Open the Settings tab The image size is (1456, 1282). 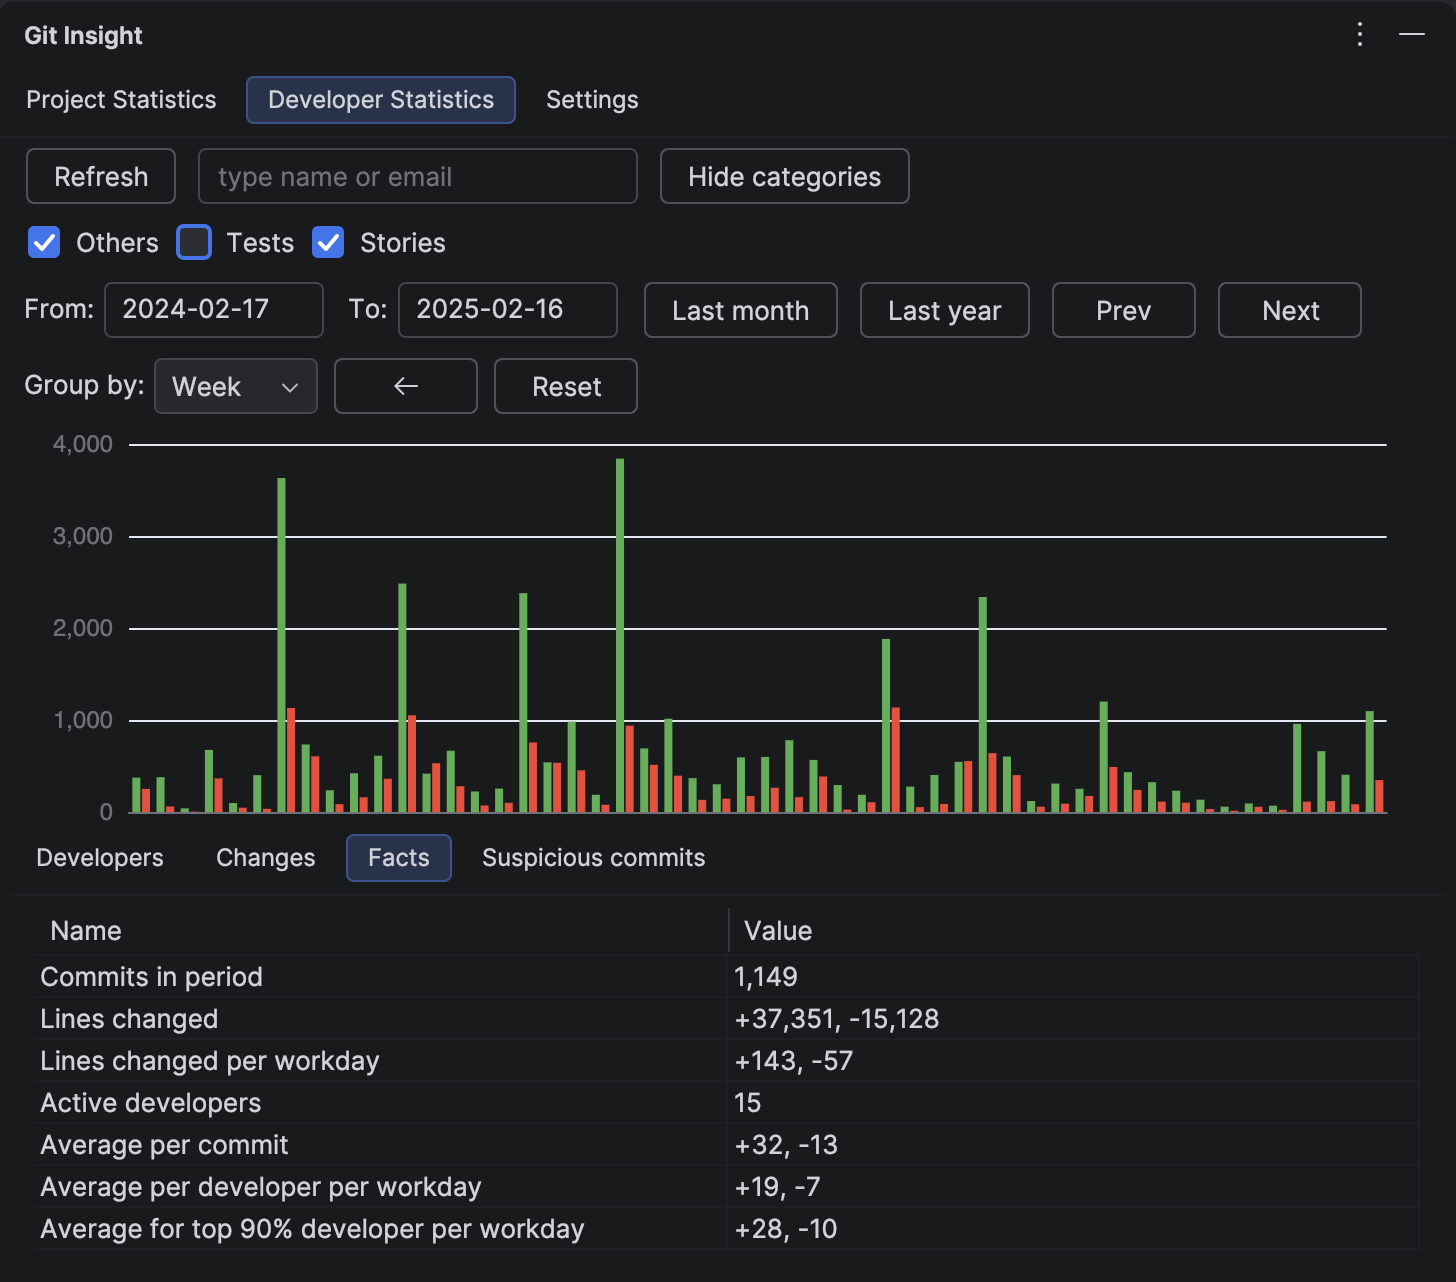pyautogui.click(x=591, y=99)
